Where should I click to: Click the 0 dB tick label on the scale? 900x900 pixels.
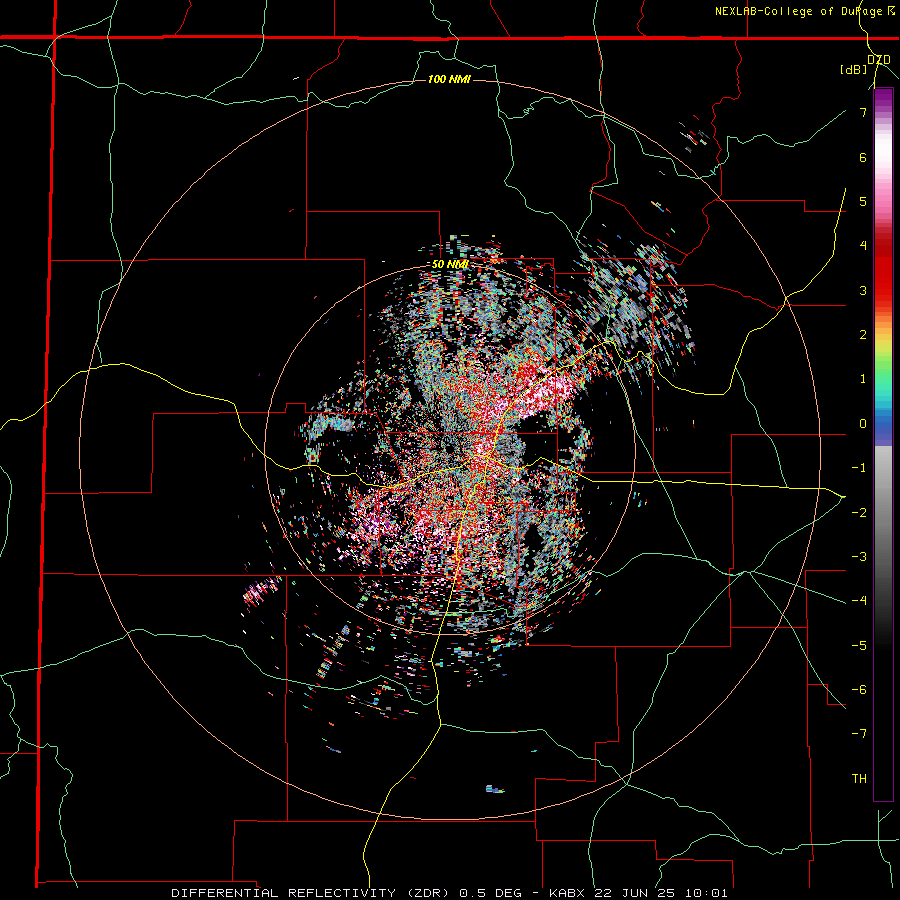(x=863, y=424)
